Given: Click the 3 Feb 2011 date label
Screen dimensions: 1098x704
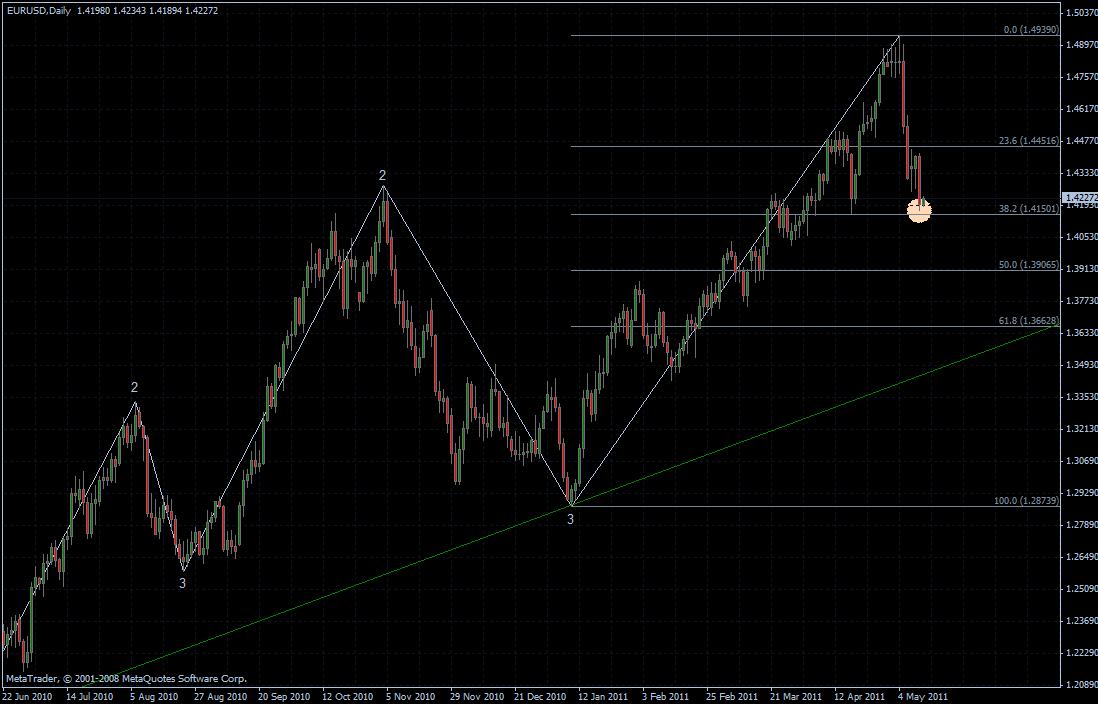Looking at the screenshot, I should (x=666, y=697).
